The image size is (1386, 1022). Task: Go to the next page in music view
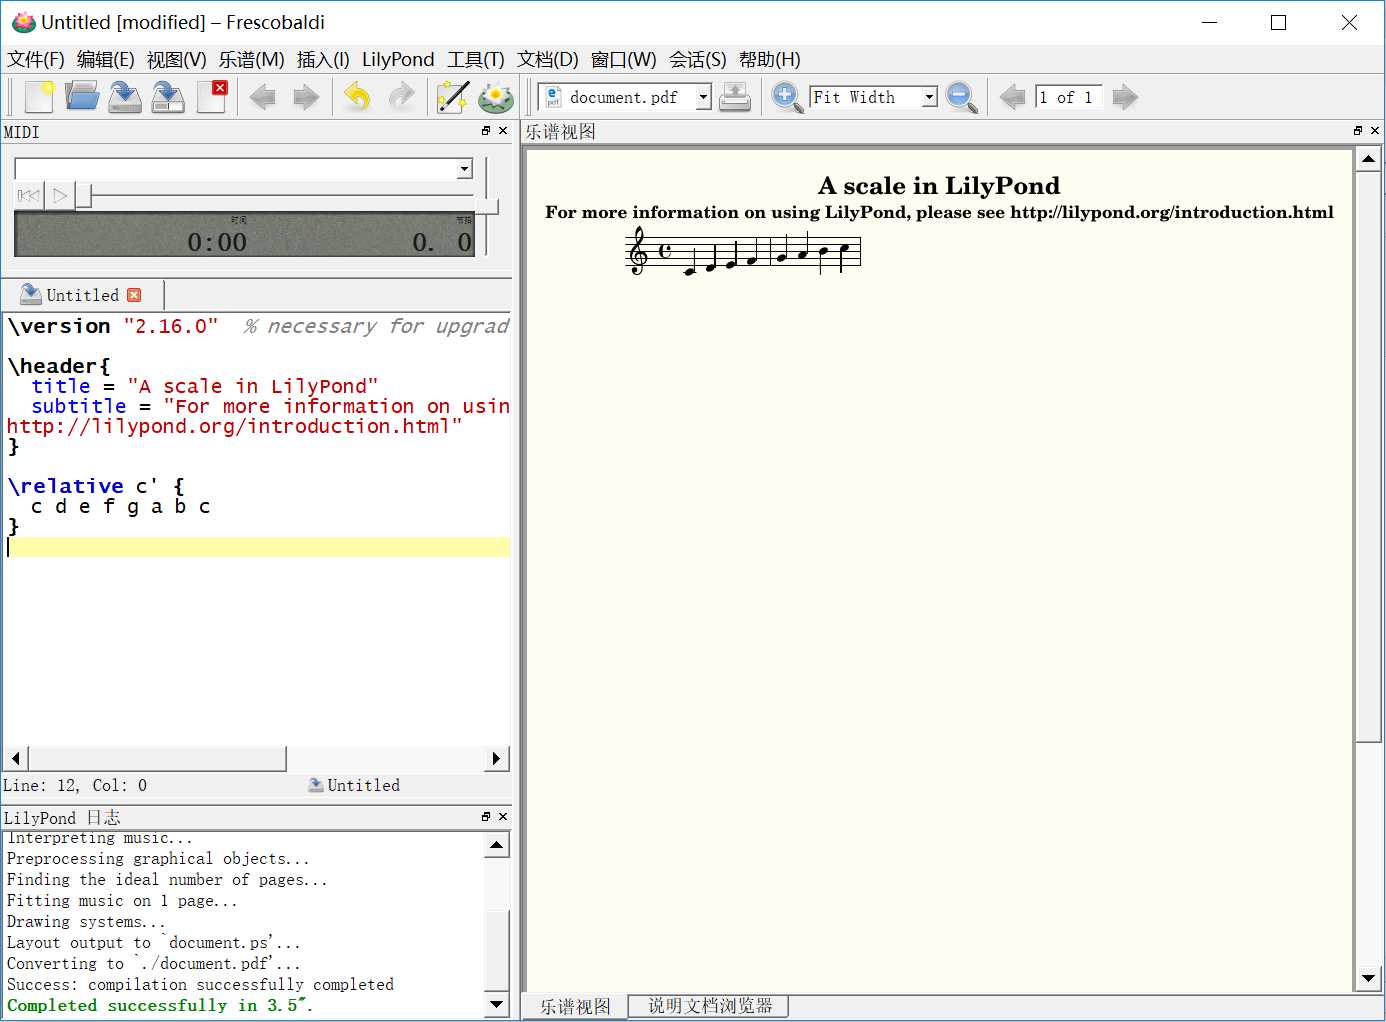coord(1125,97)
